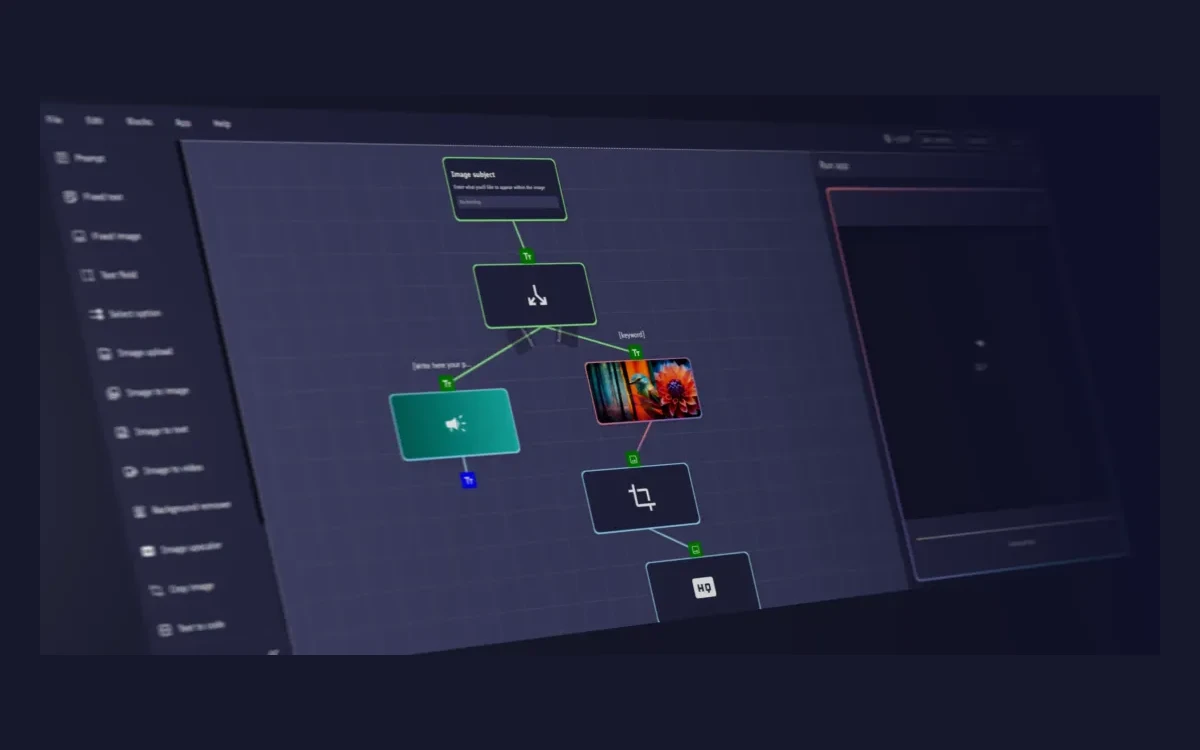Select the Text field block icon
The width and height of the screenshot is (1200, 750).
88,275
